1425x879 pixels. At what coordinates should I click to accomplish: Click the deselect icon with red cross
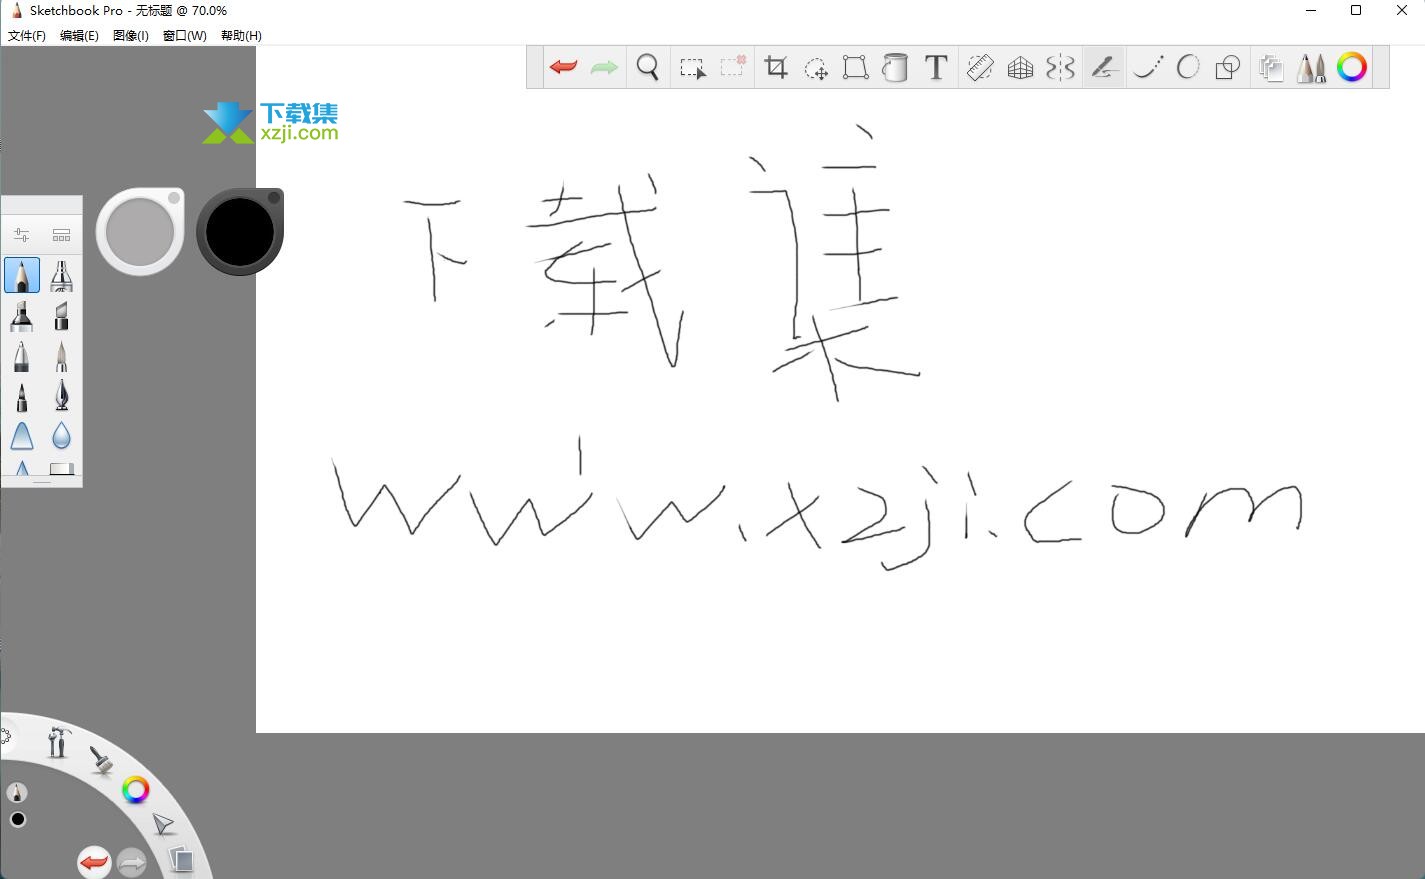click(x=733, y=66)
